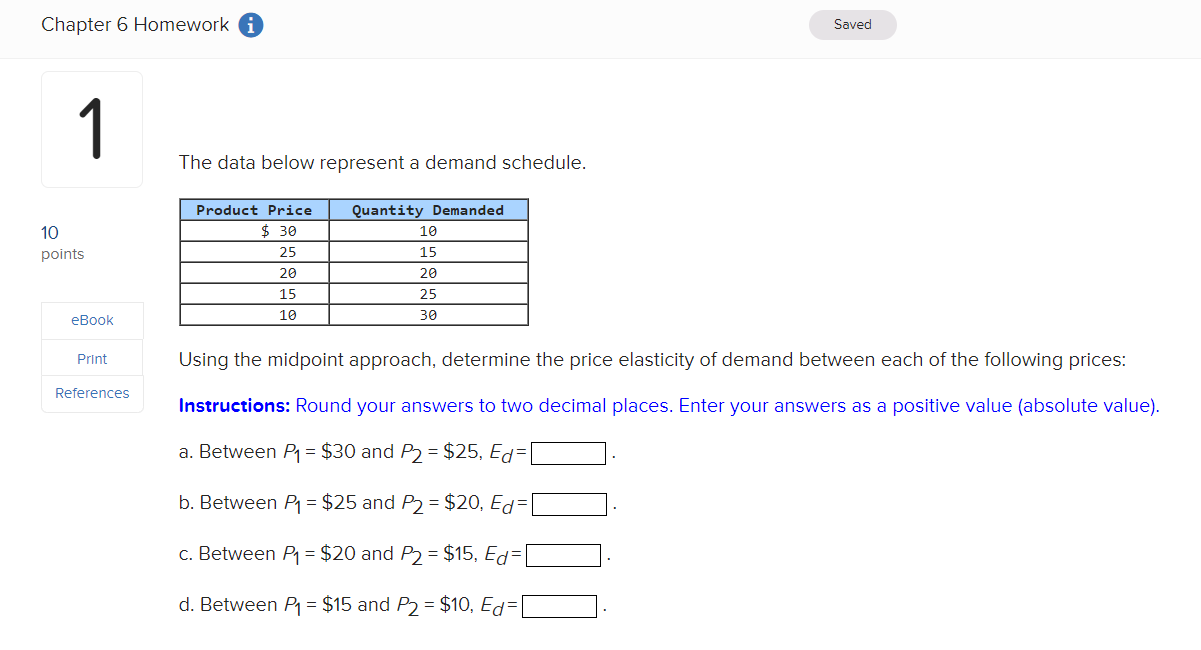This screenshot has height=650, width=1201.
Task: Click the answer field for part d
Action: click(559, 604)
